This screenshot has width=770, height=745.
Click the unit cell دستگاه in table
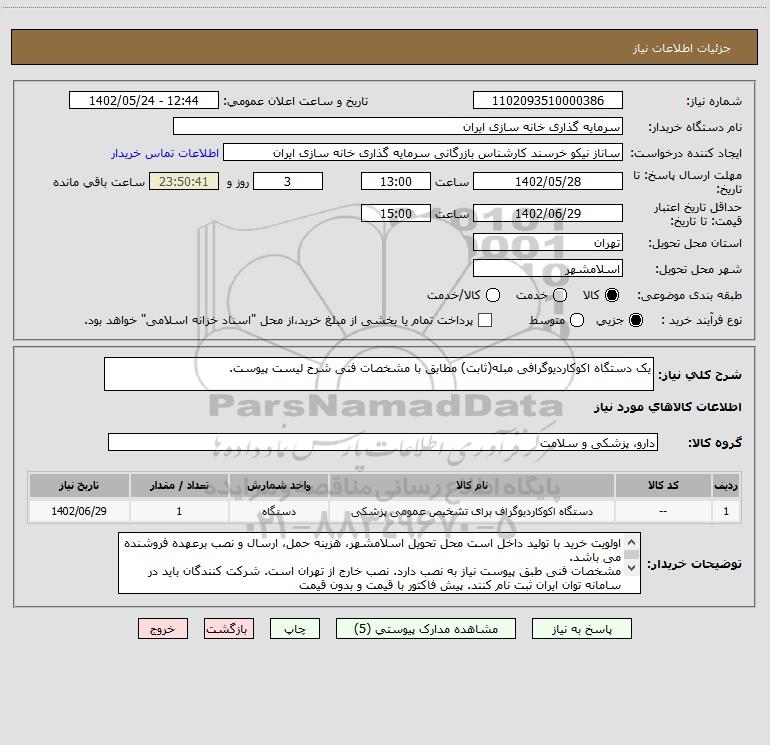pos(278,511)
